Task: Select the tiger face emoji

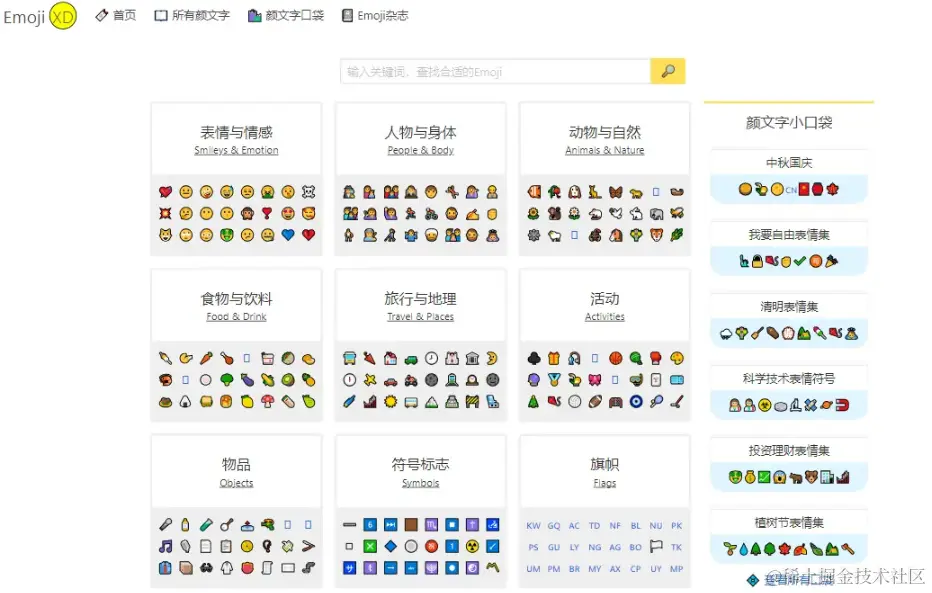Action: point(656,235)
